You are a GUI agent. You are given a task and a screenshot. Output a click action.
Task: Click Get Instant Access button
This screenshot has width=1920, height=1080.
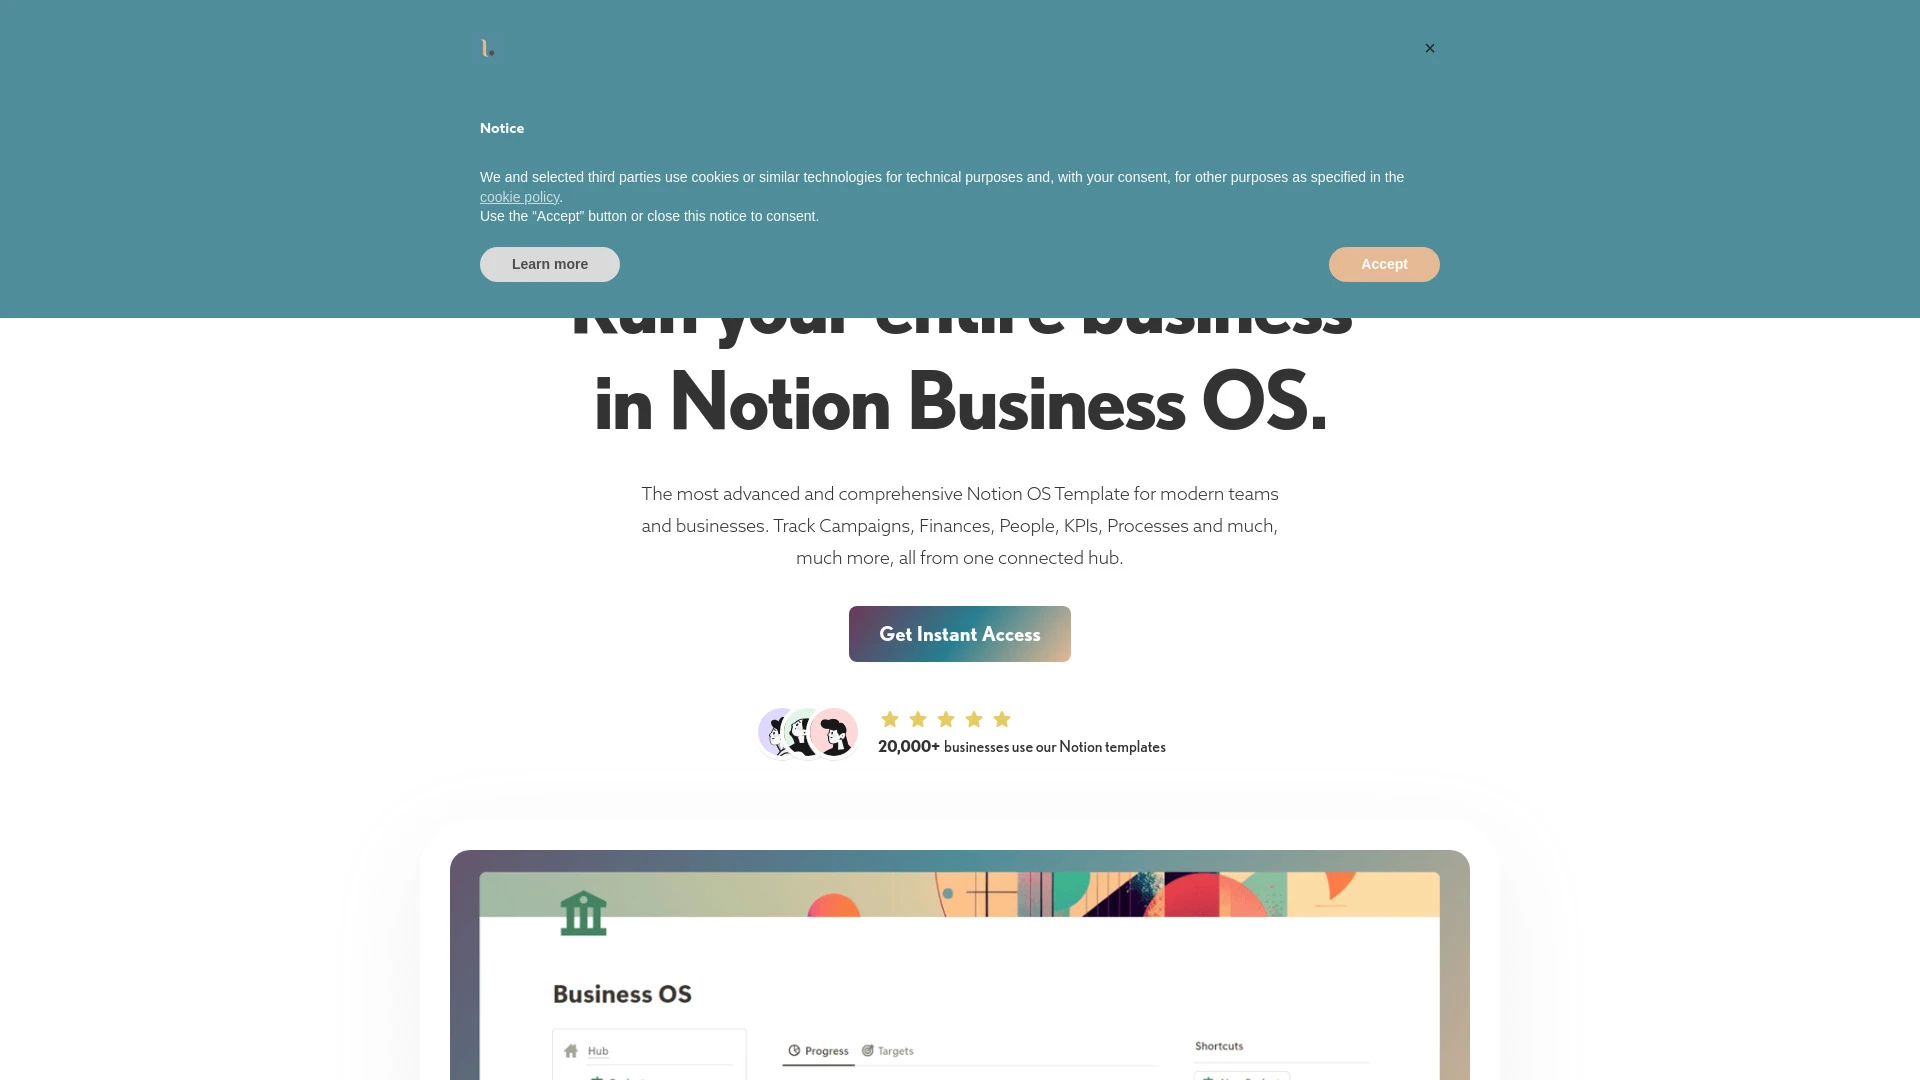(x=959, y=634)
